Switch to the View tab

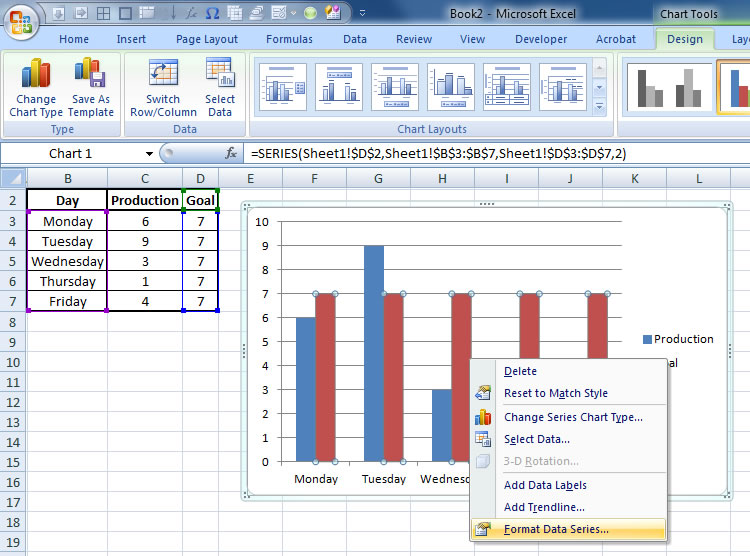click(472, 39)
